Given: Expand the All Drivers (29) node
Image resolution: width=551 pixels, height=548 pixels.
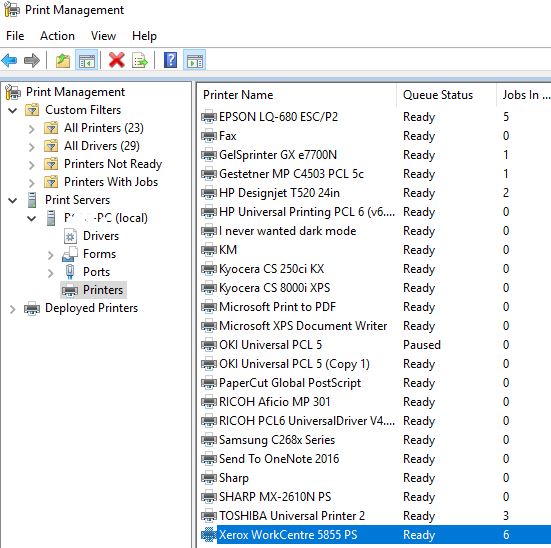Looking at the screenshot, I should 32,147.
